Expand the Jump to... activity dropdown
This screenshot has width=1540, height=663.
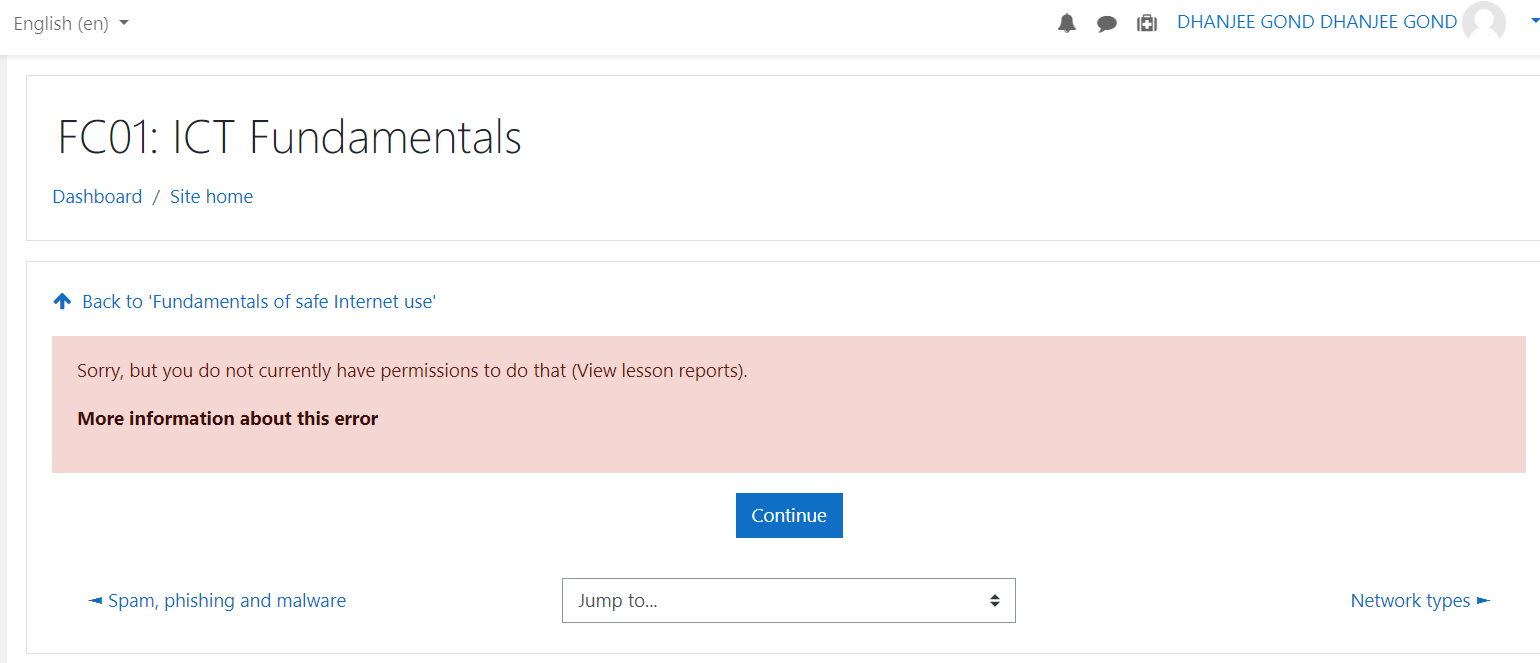[x=788, y=601]
